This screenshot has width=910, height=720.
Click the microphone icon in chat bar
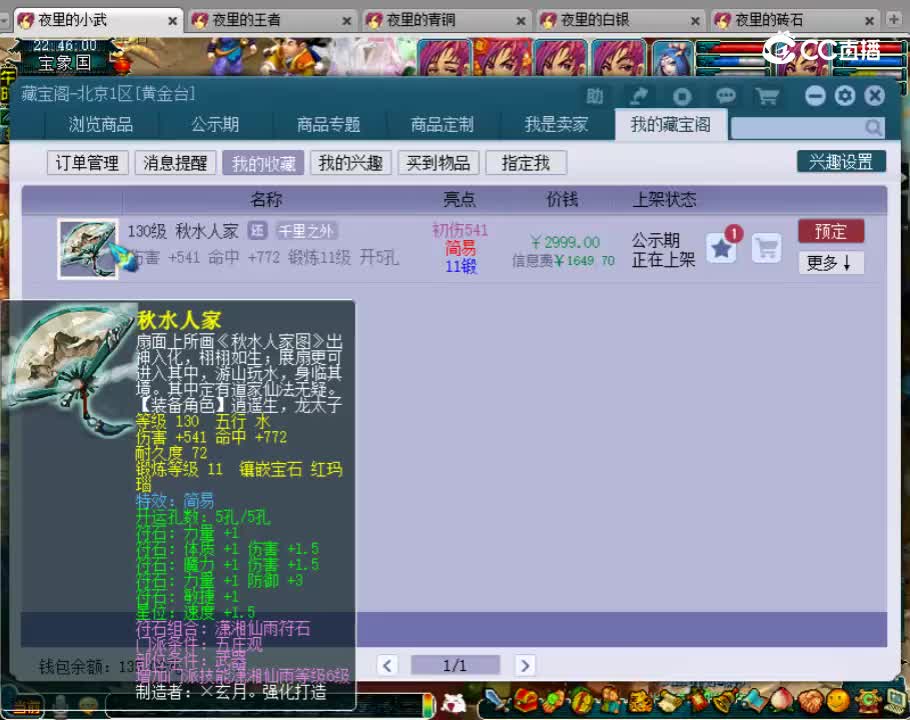[60, 705]
